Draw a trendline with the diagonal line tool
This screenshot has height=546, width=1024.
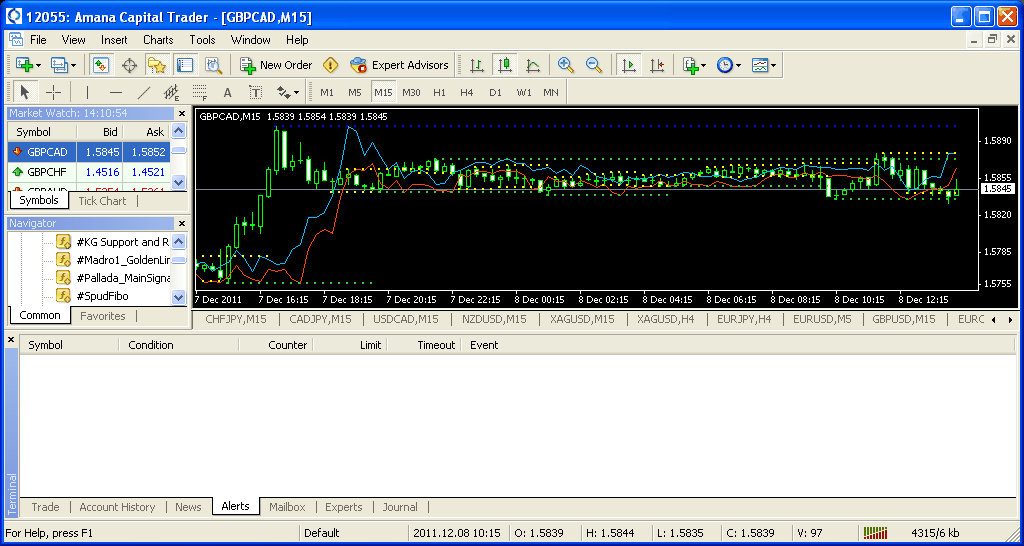click(x=143, y=92)
